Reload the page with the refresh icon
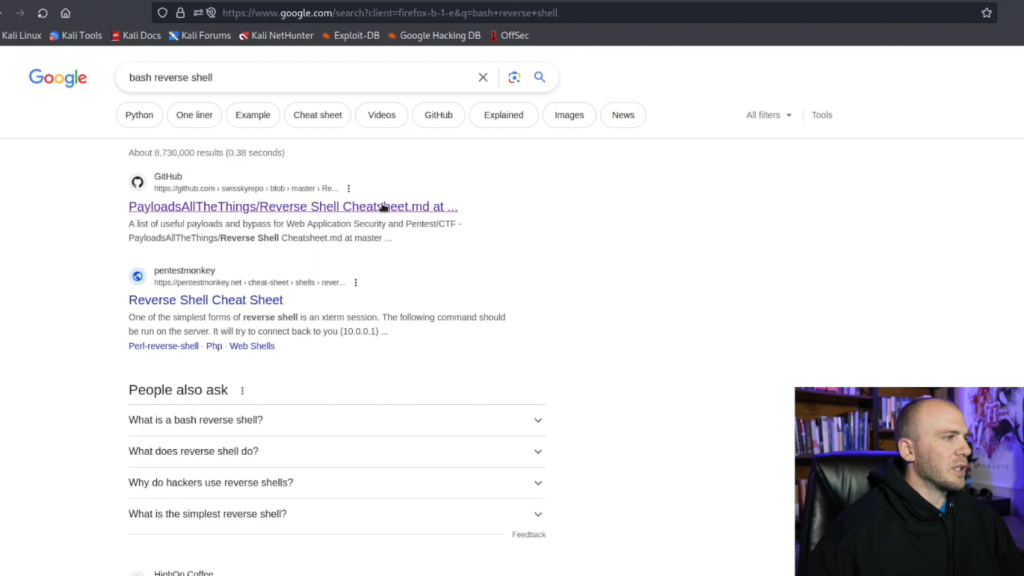1024x576 pixels. point(42,12)
